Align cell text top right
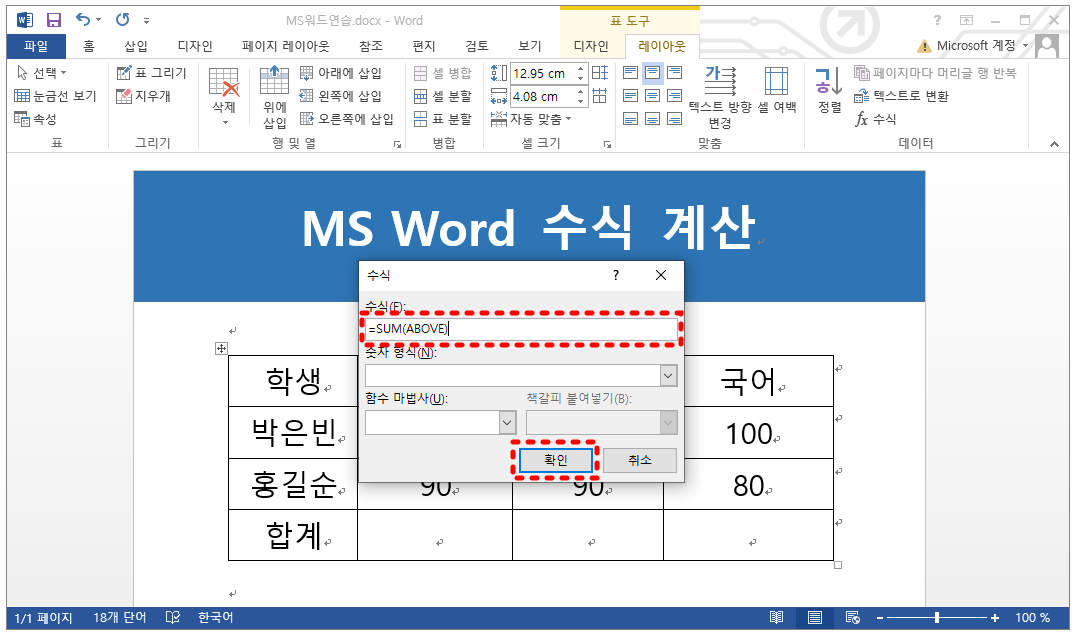Screen dimensions: 1075x633 coord(675,73)
